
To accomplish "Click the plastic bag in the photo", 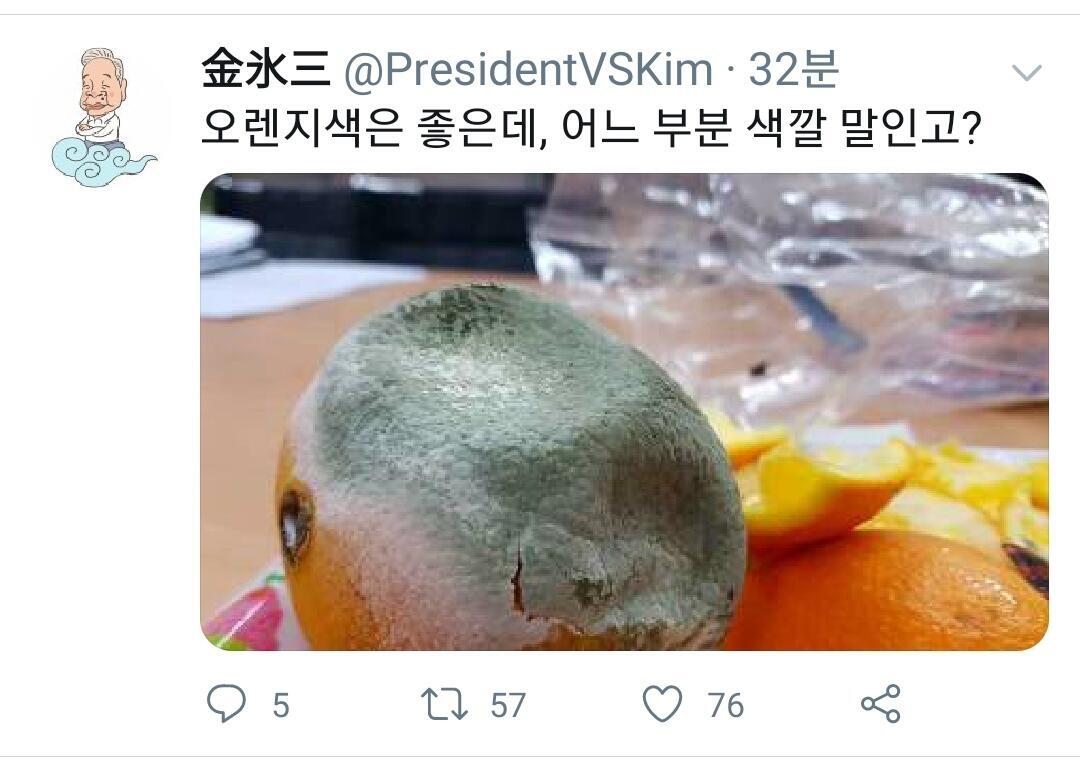I will pyautogui.click(x=792, y=289).
